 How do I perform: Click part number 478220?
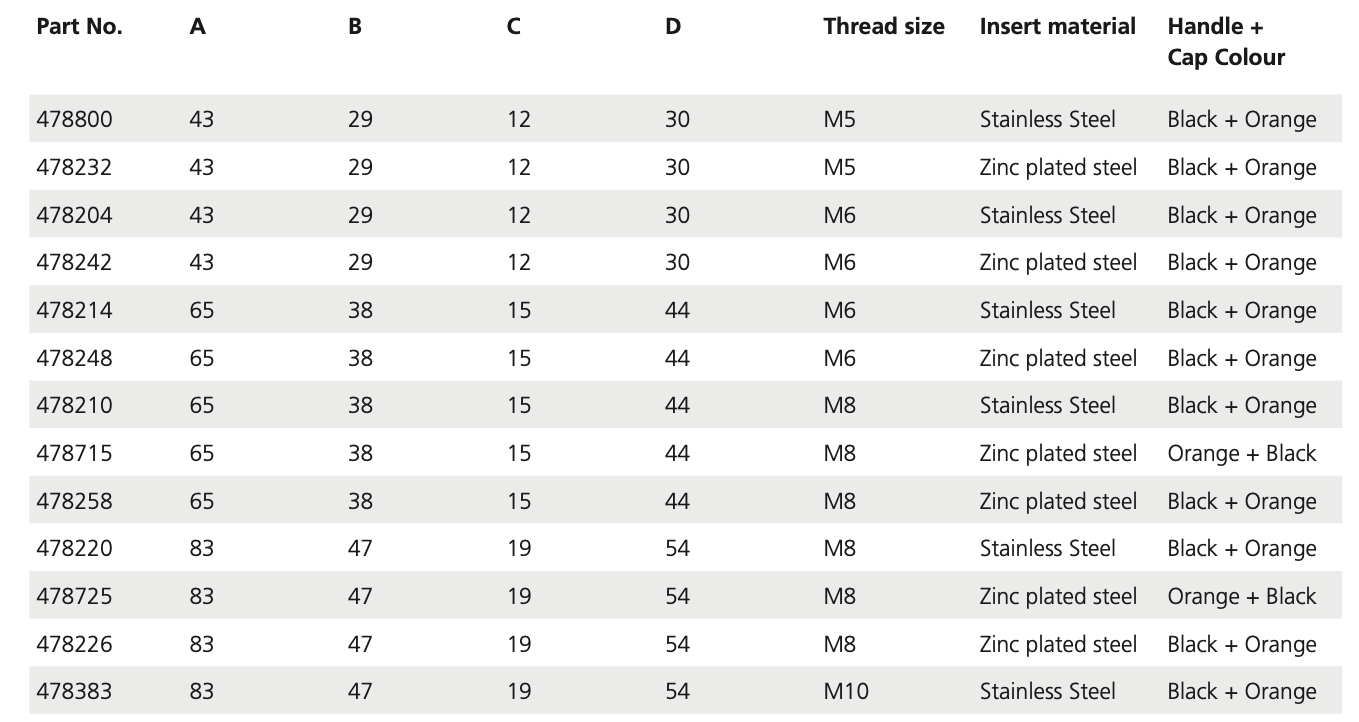tap(75, 549)
